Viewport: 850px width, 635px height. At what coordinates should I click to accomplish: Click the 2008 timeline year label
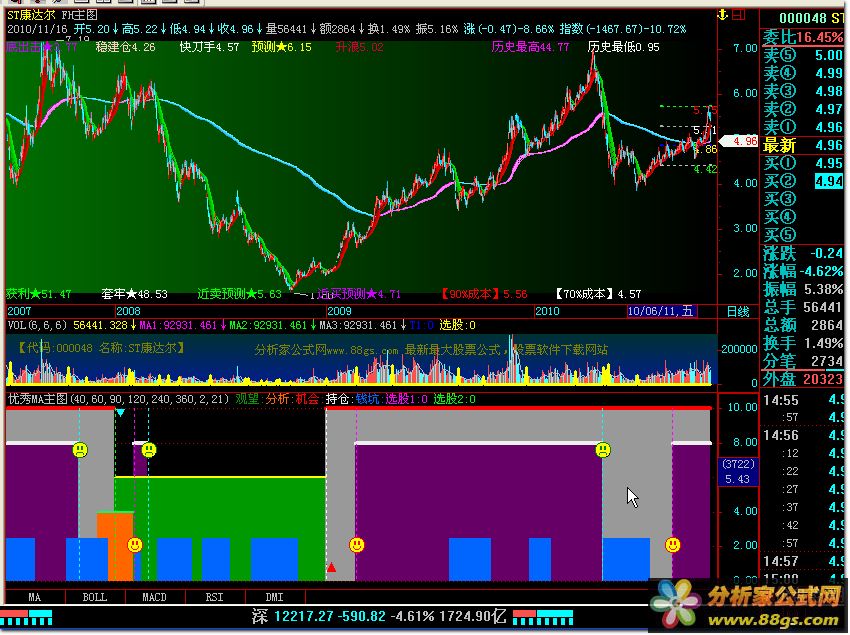[x=128, y=311]
